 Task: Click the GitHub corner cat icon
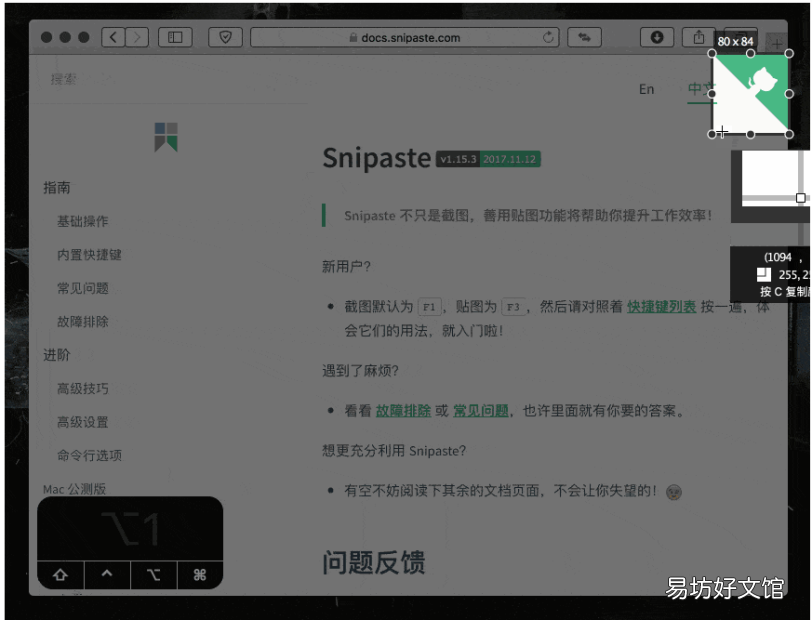[x=762, y=83]
